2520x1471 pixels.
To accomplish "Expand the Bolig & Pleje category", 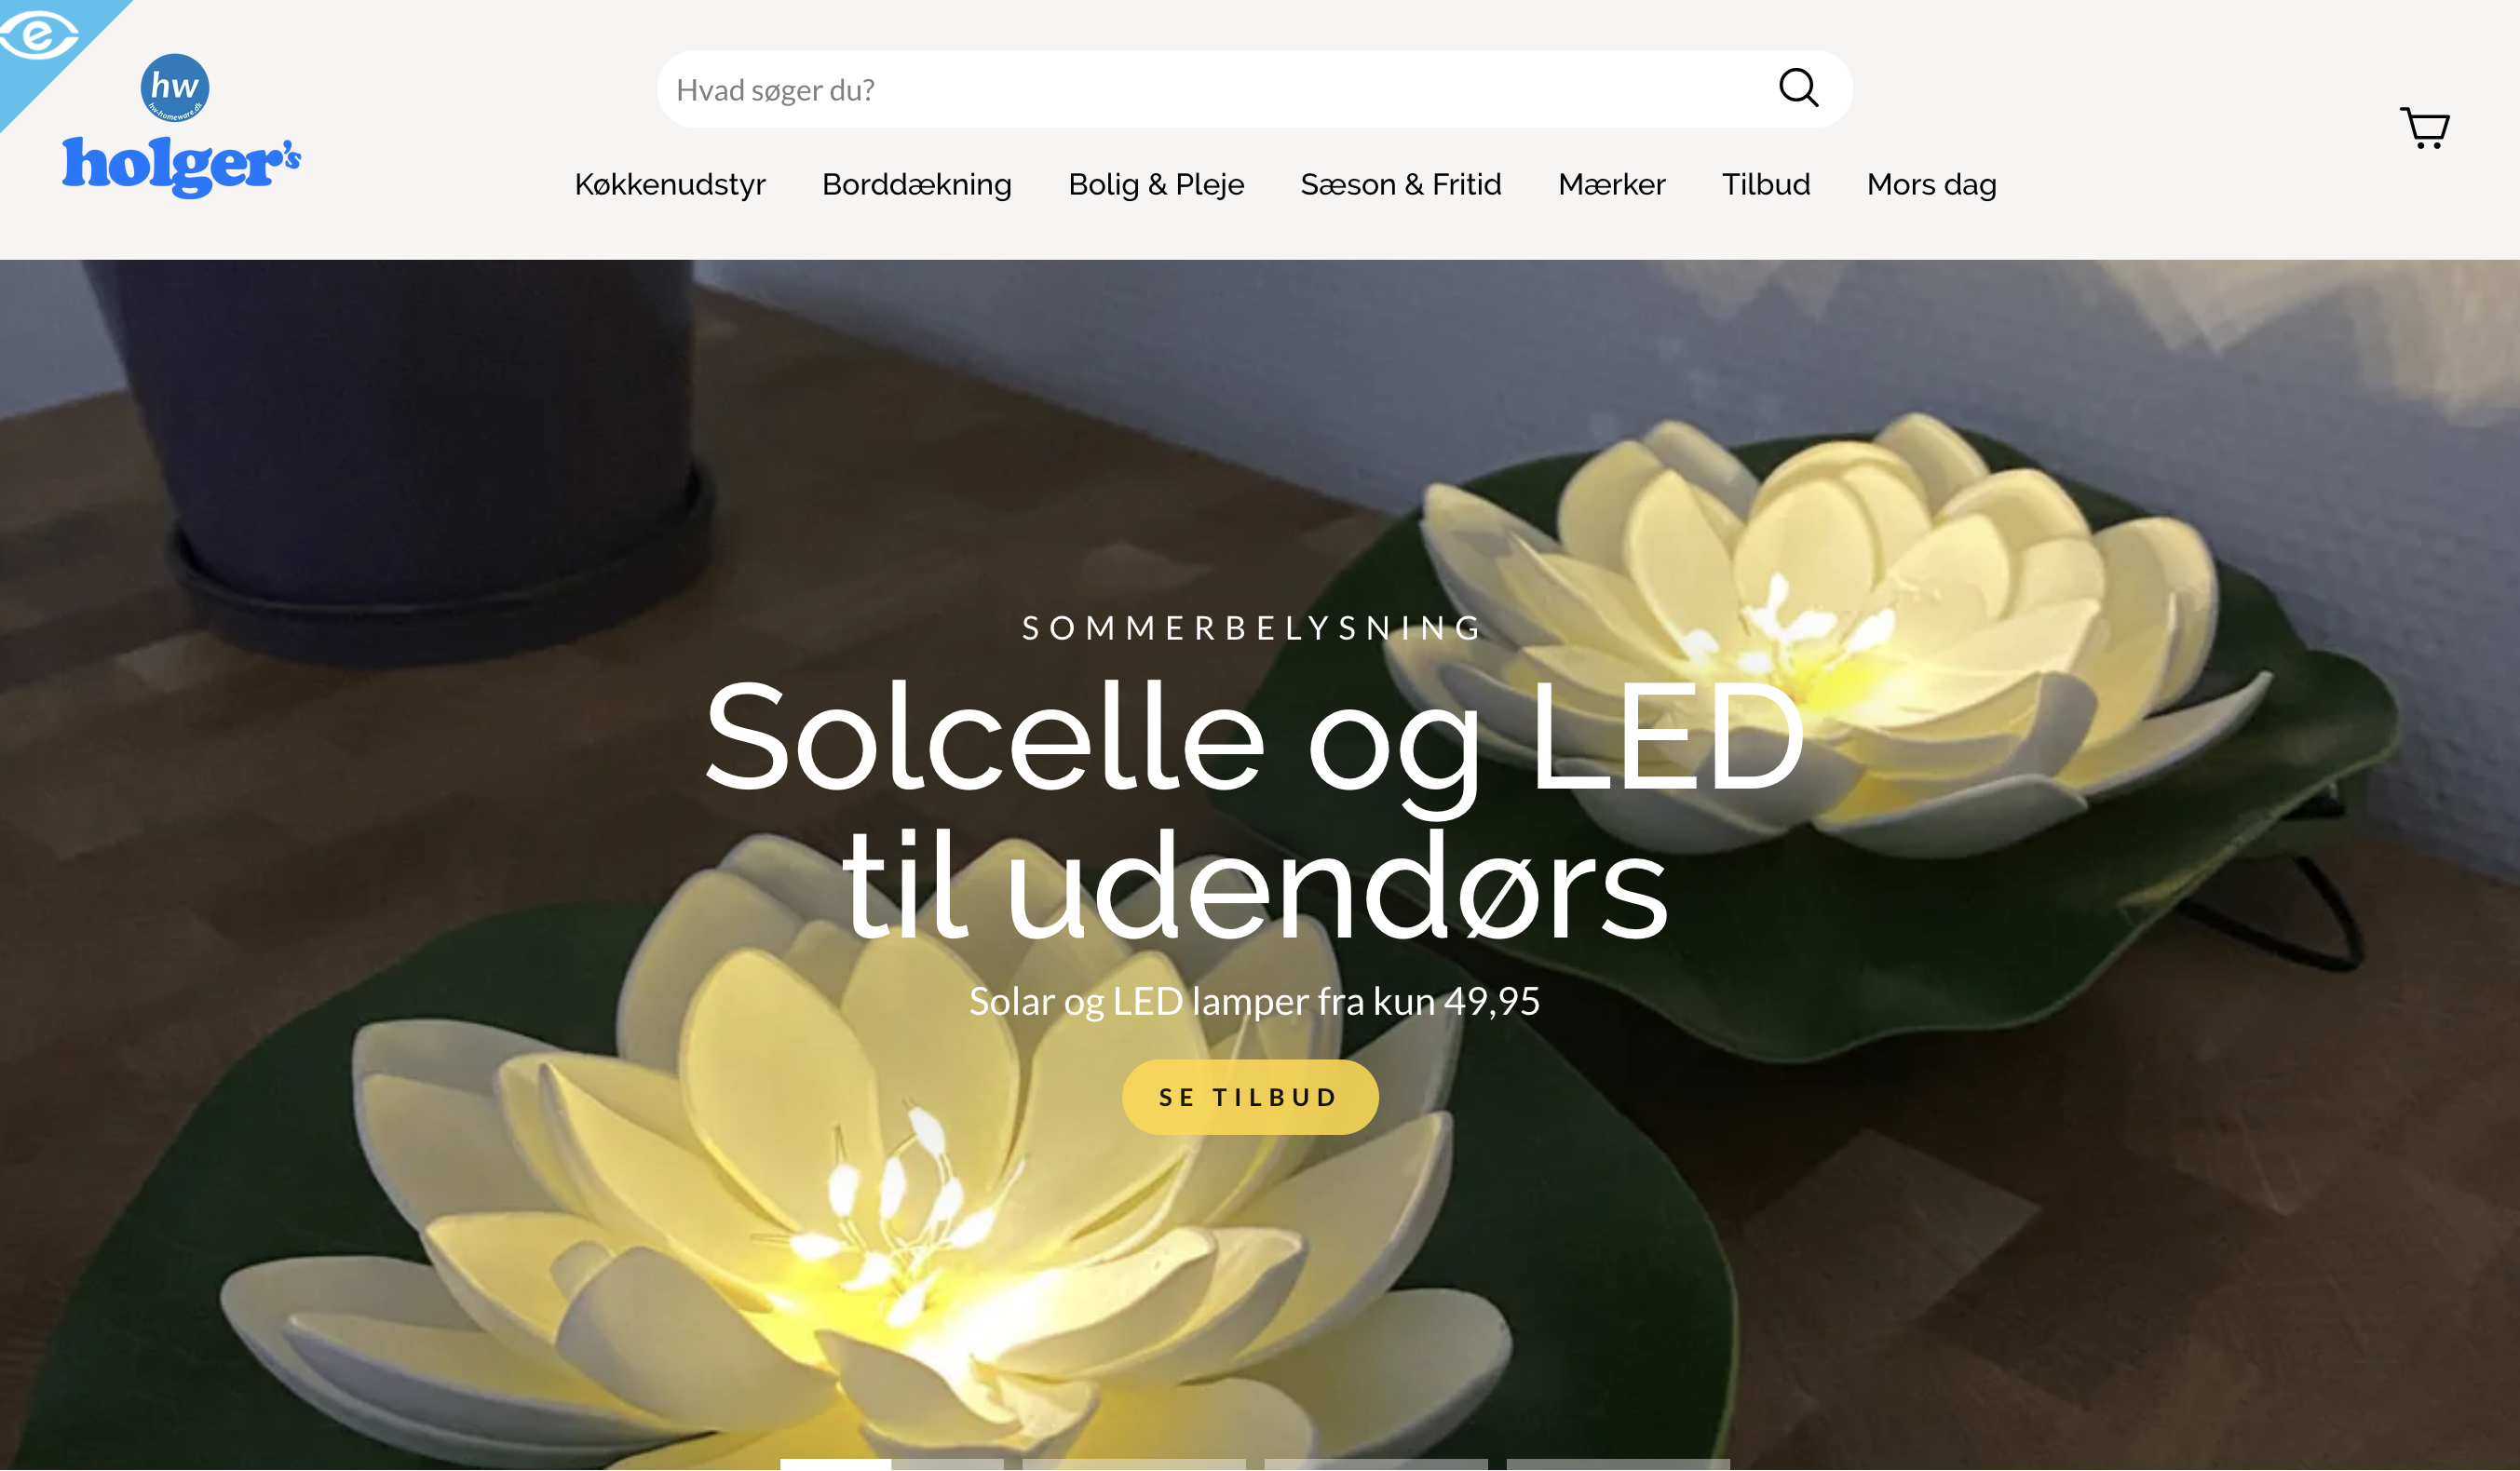I will [x=1156, y=185].
